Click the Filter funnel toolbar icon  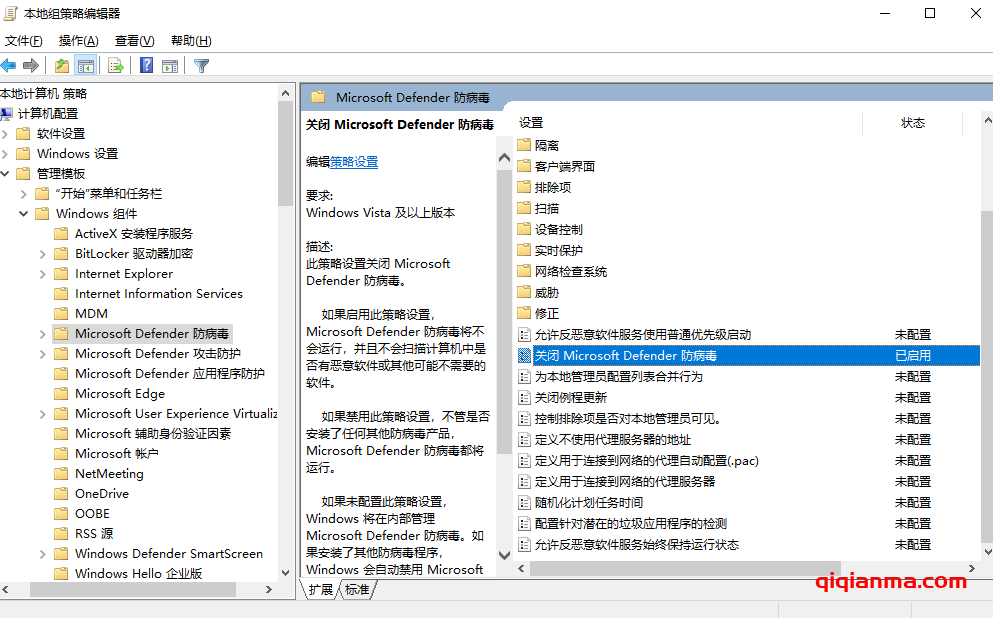pos(201,66)
